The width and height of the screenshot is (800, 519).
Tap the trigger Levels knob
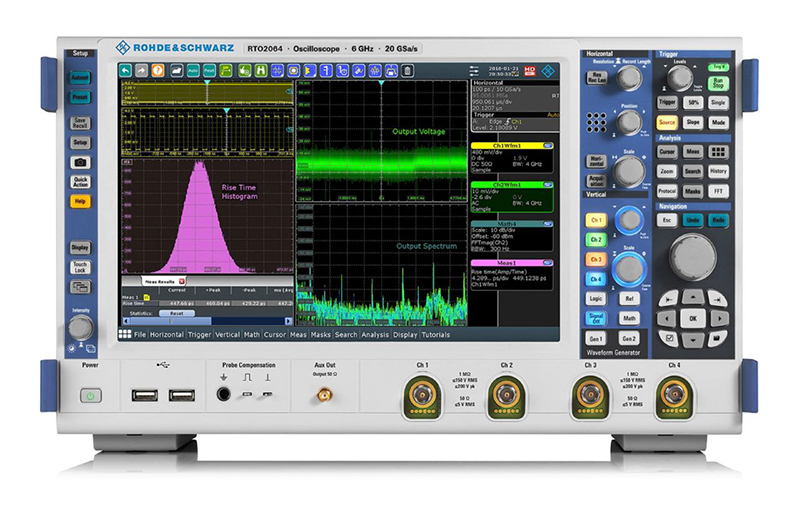point(680,79)
